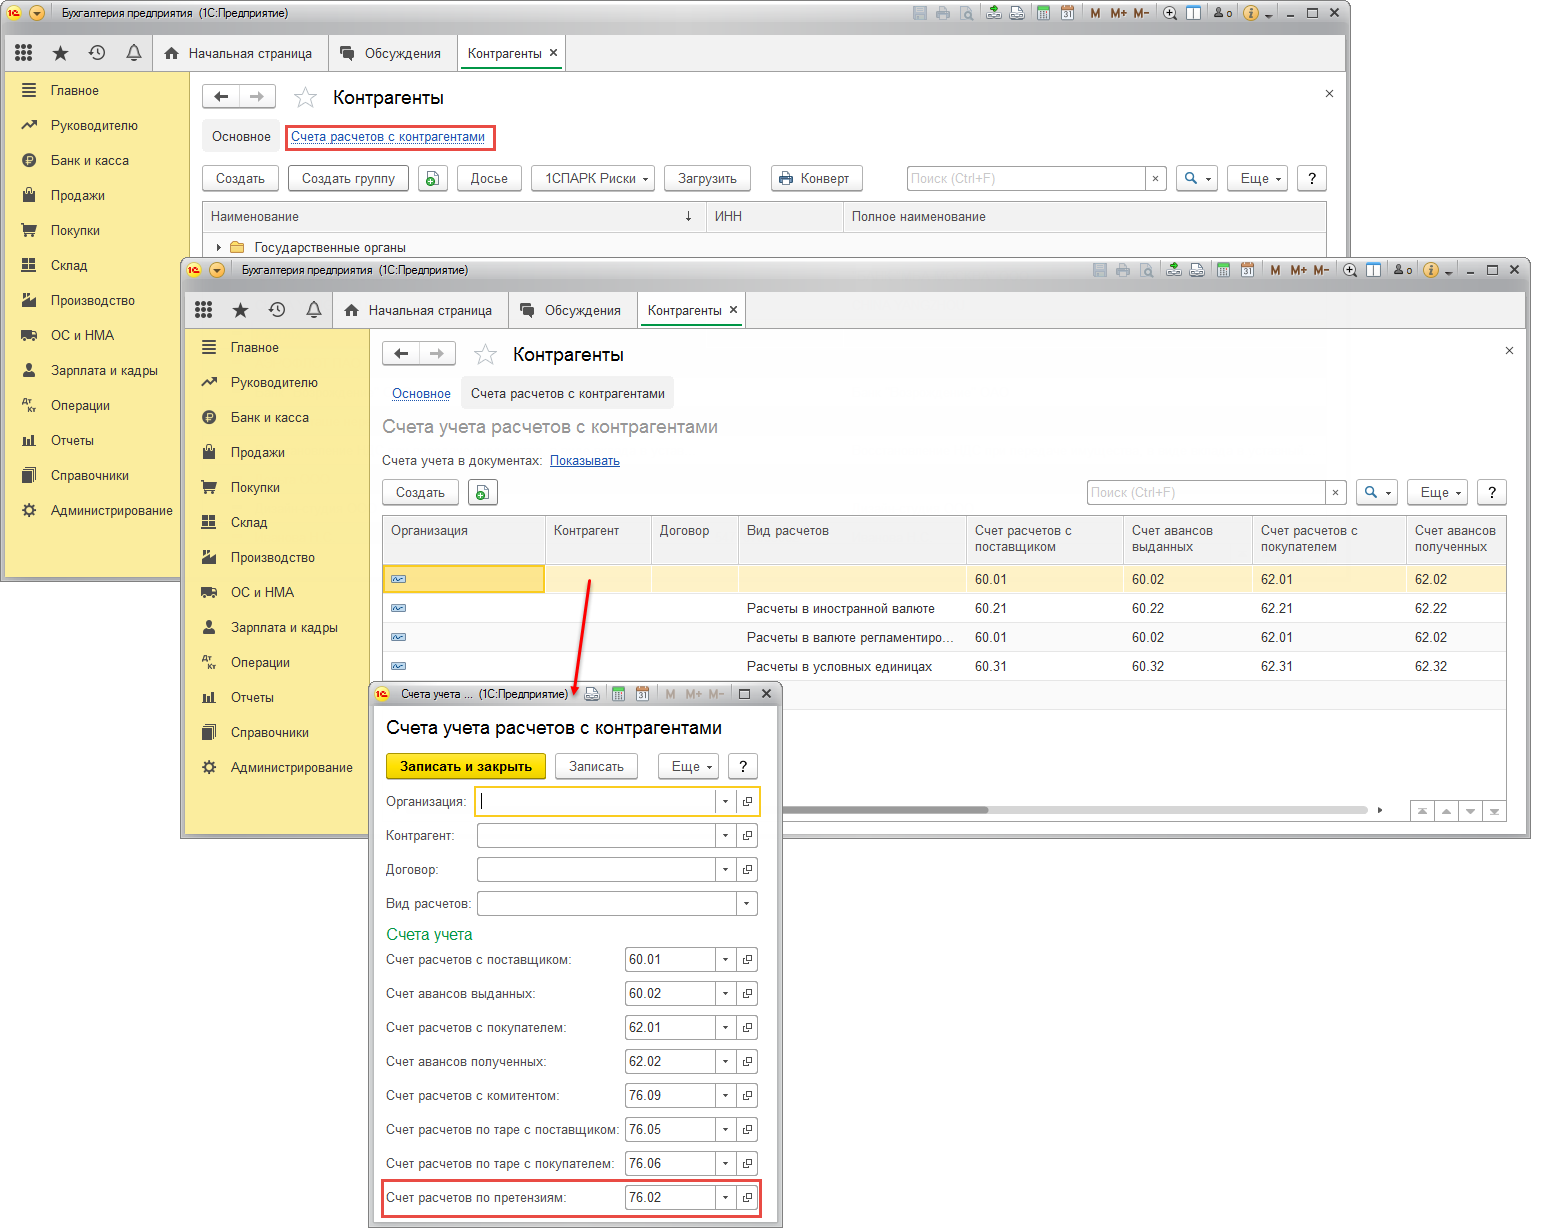This screenshot has height=1230, width=1541.
Task: Expand Вид расчетов dropdown in dialog
Action: pos(746,903)
